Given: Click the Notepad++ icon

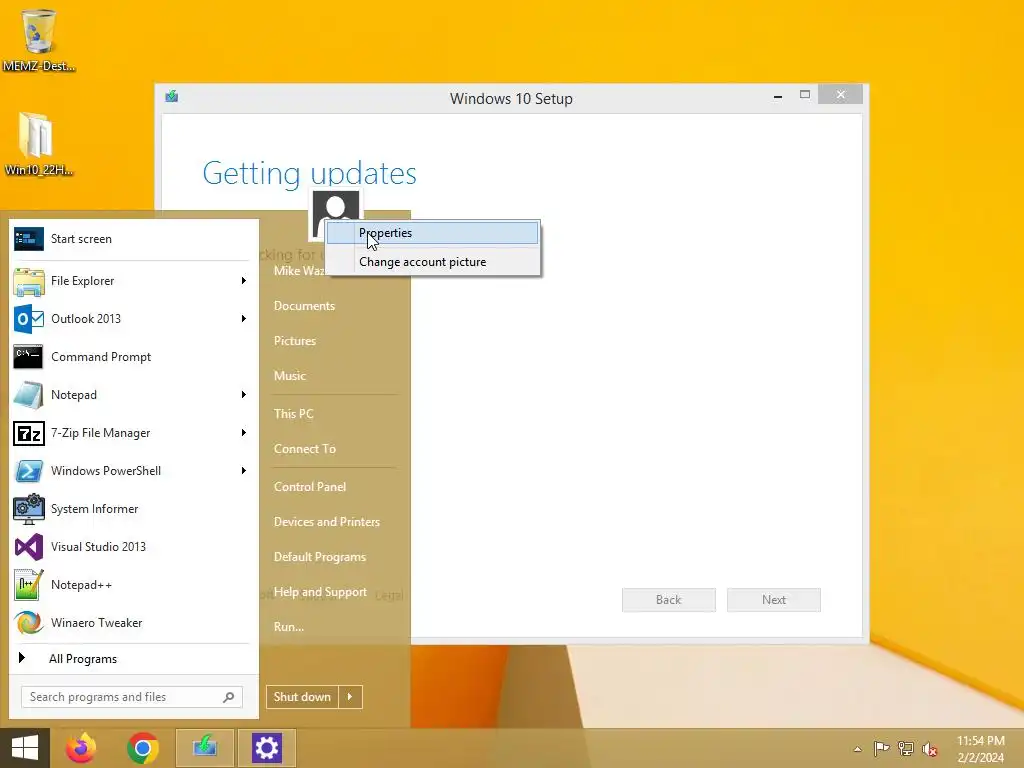Looking at the screenshot, I should [x=29, y=584].
